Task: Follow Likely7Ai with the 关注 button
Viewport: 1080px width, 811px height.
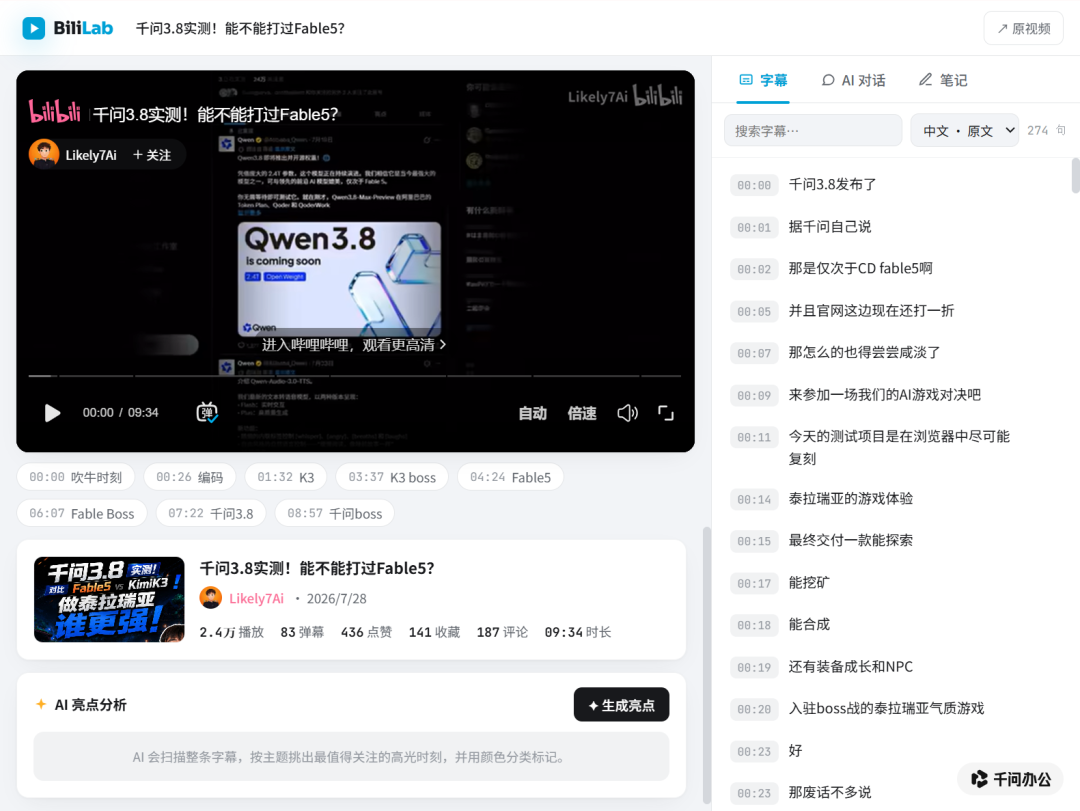Action: [x=152, y=155]
